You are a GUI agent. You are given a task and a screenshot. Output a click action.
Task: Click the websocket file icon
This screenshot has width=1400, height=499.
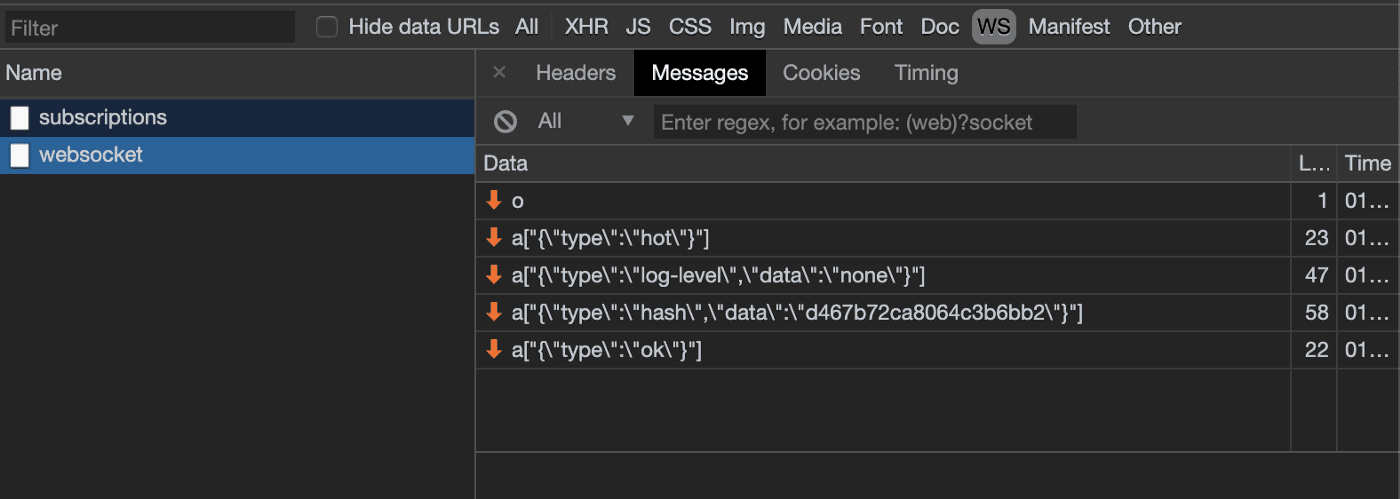(x=19, y=155)
